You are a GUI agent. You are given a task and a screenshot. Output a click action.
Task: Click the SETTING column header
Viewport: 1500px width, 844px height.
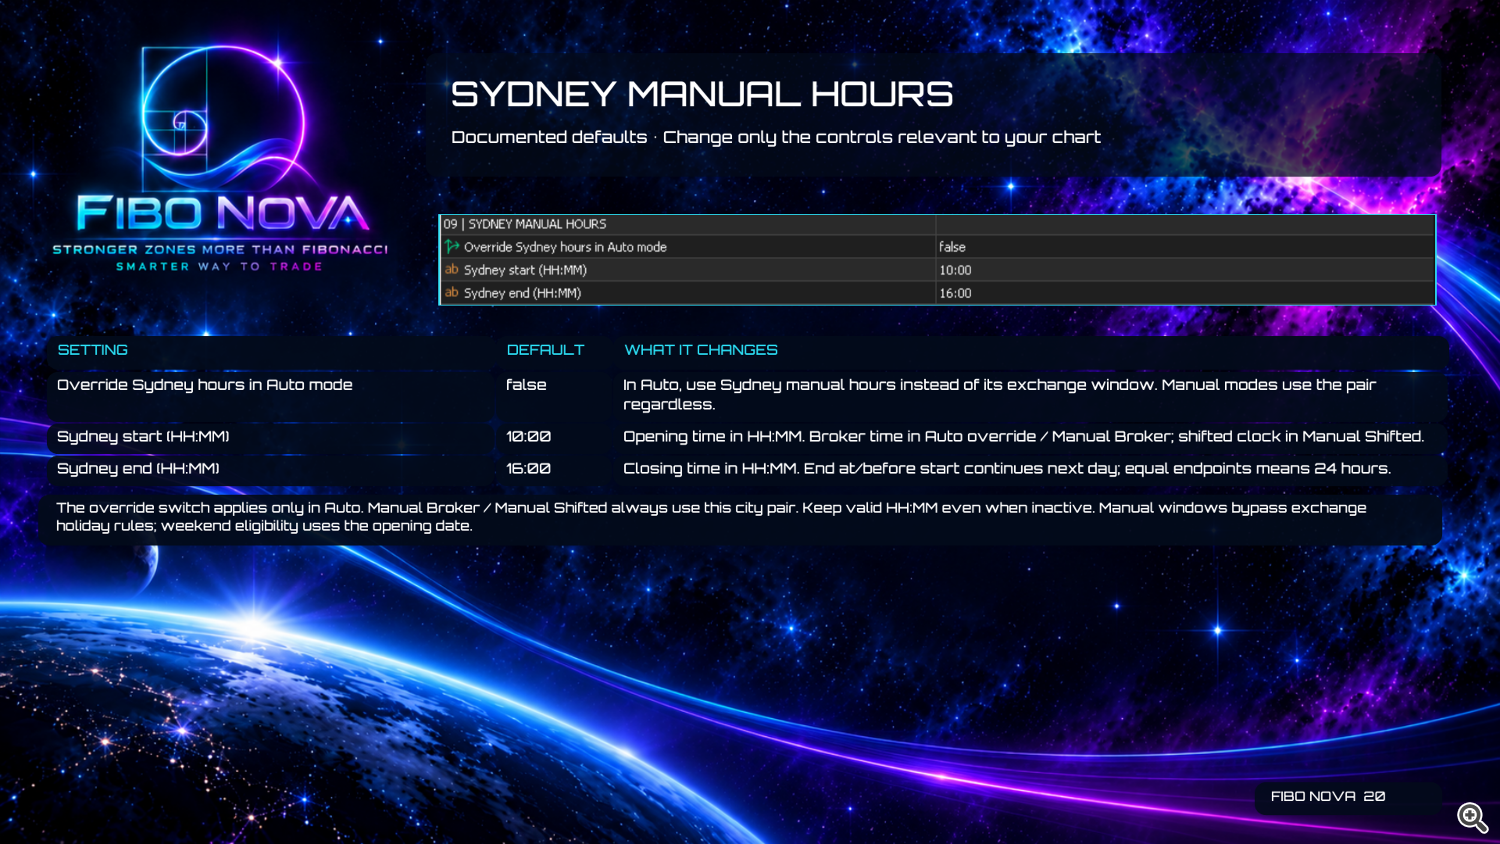(x=93, y=350)
